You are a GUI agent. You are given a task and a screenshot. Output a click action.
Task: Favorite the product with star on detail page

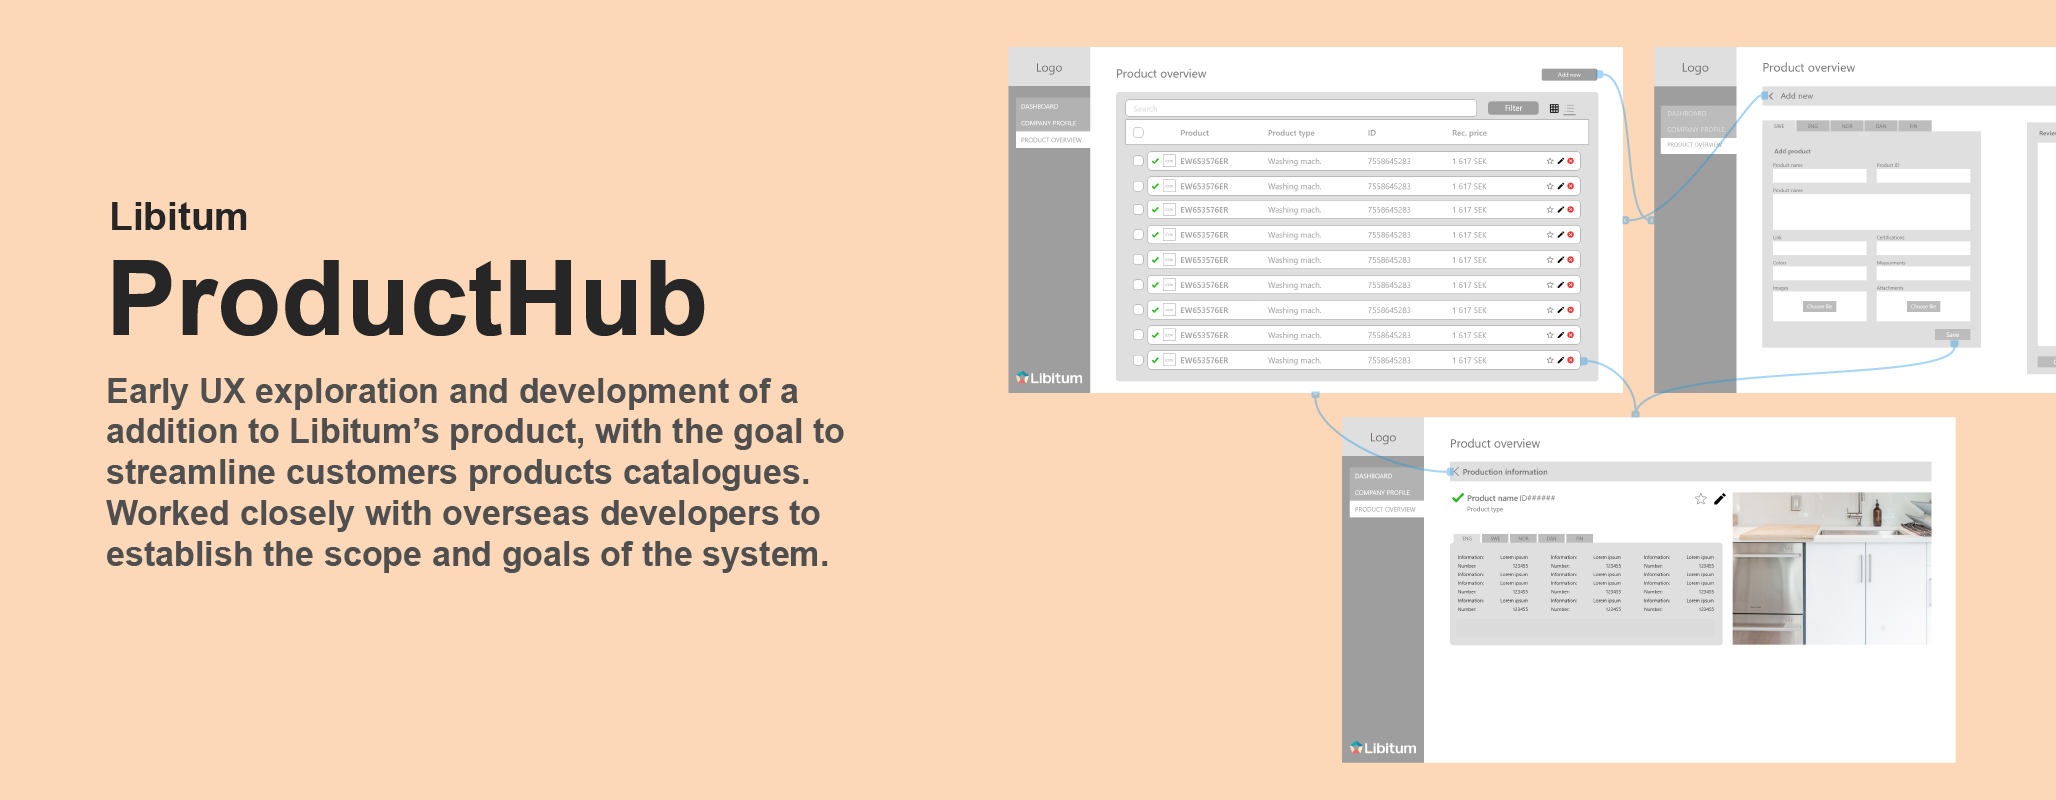[1701, 499]
